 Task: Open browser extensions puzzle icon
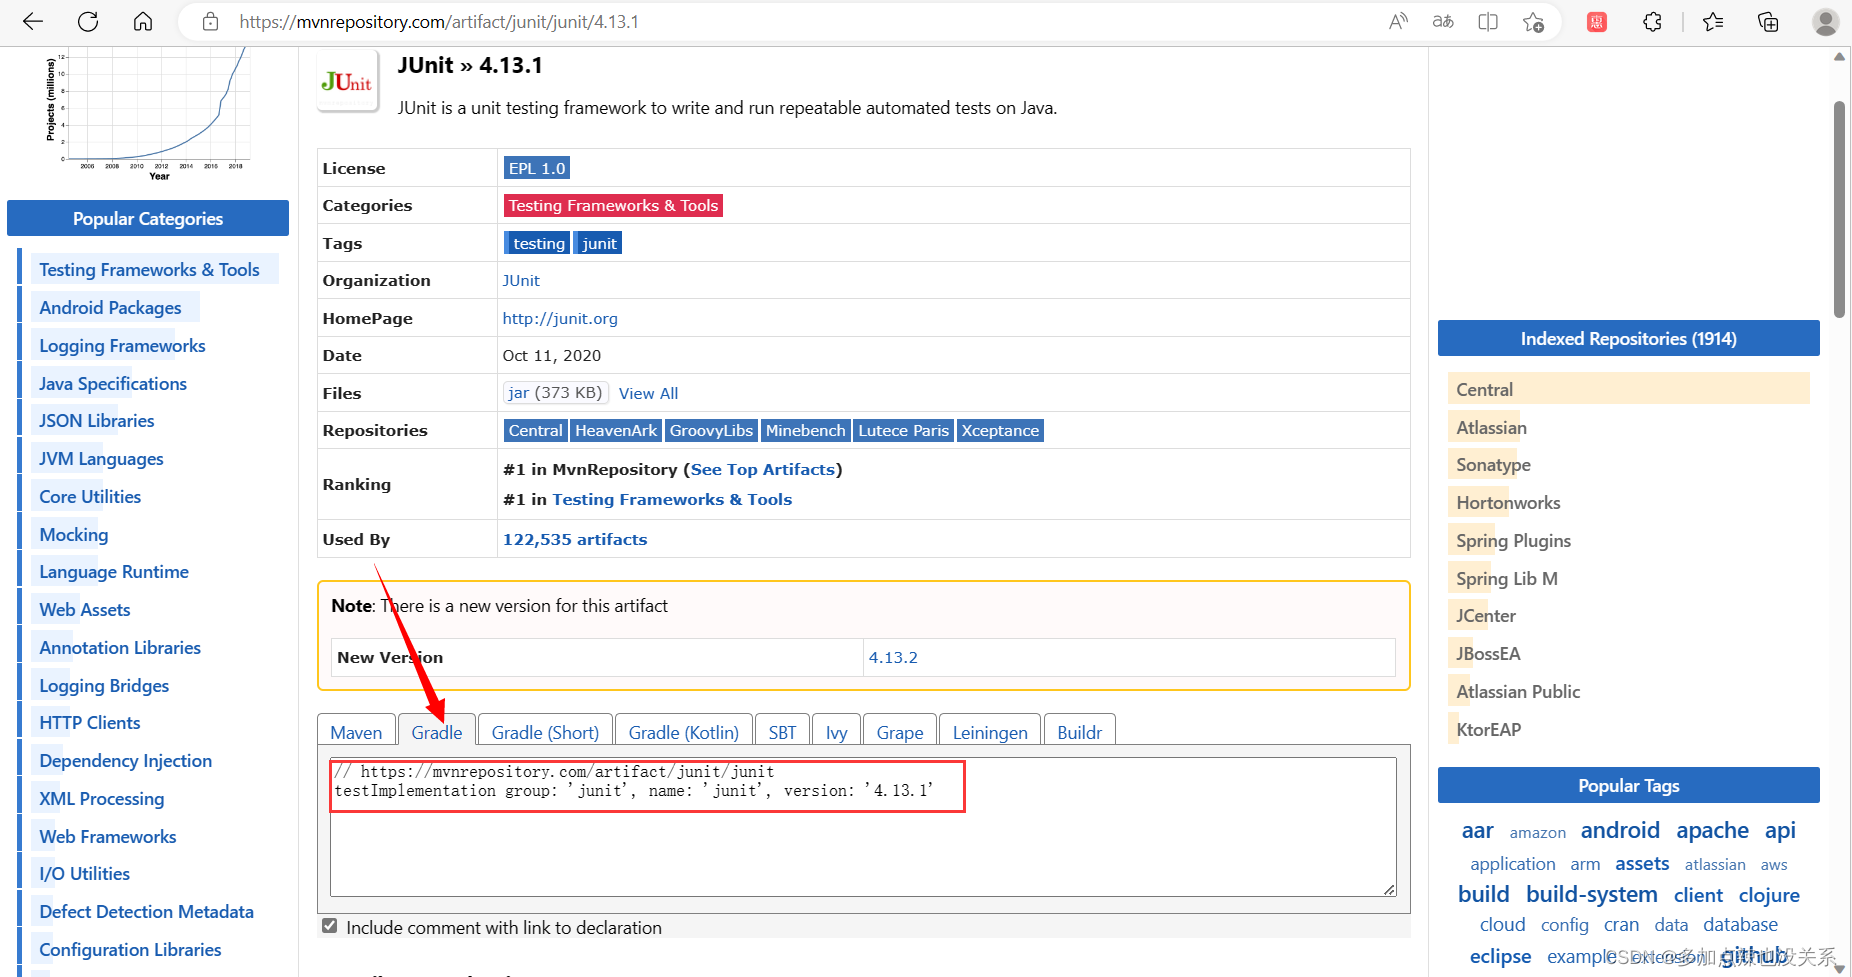1652,22
